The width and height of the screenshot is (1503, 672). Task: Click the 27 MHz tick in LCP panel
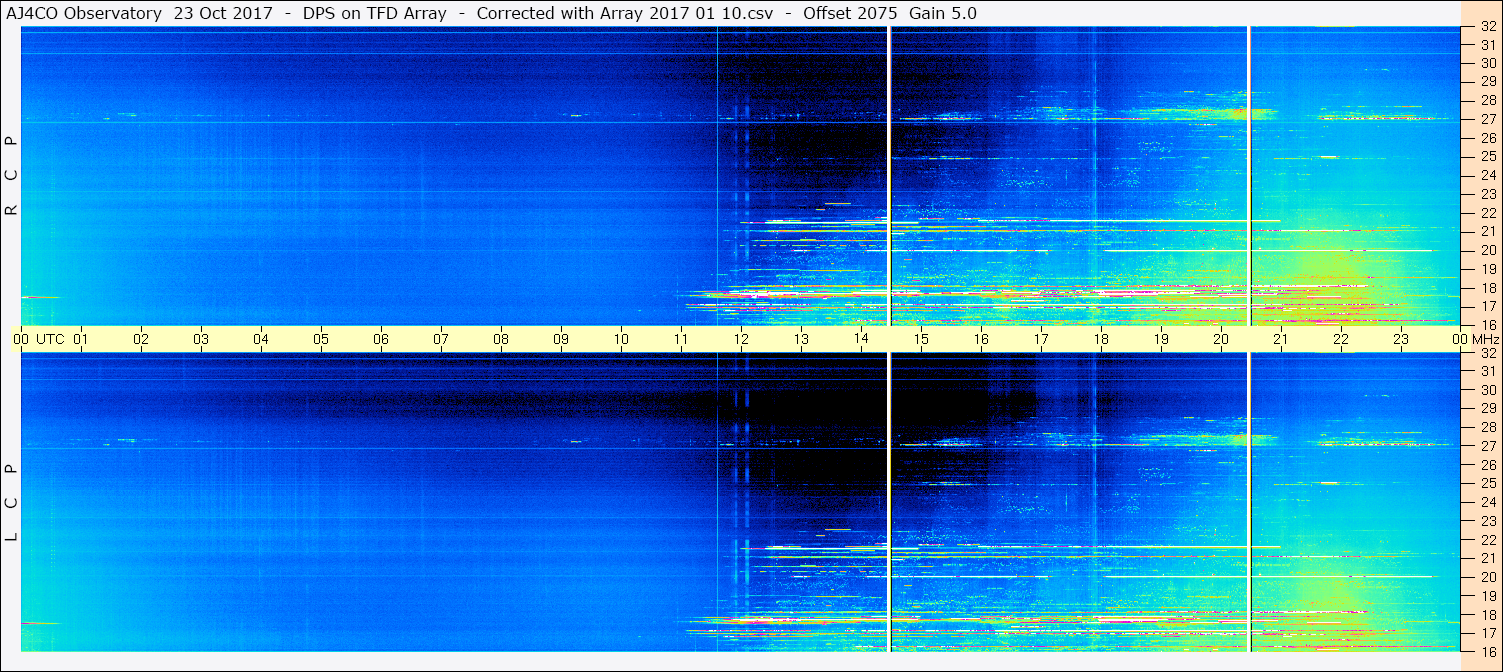coord(1487,446)
